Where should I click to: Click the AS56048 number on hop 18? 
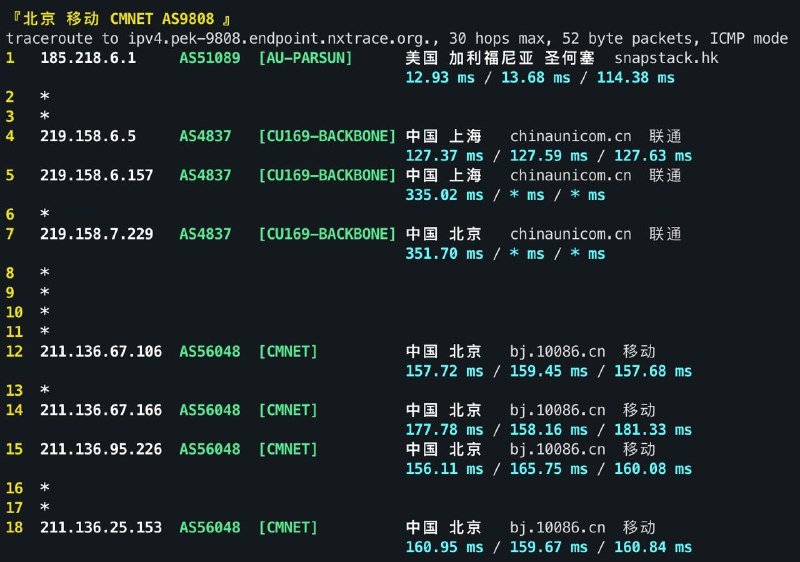click(209, 527)
